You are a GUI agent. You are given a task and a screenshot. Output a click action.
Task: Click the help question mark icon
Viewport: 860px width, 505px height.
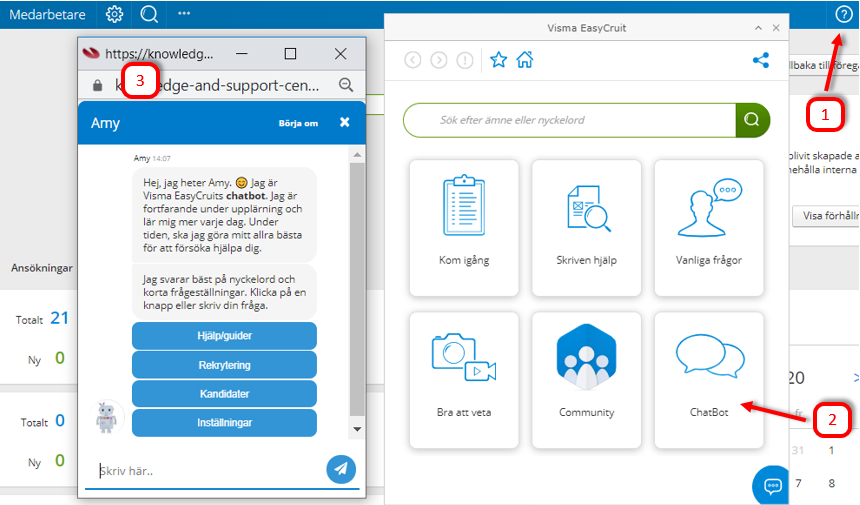(x=843, y=14)
